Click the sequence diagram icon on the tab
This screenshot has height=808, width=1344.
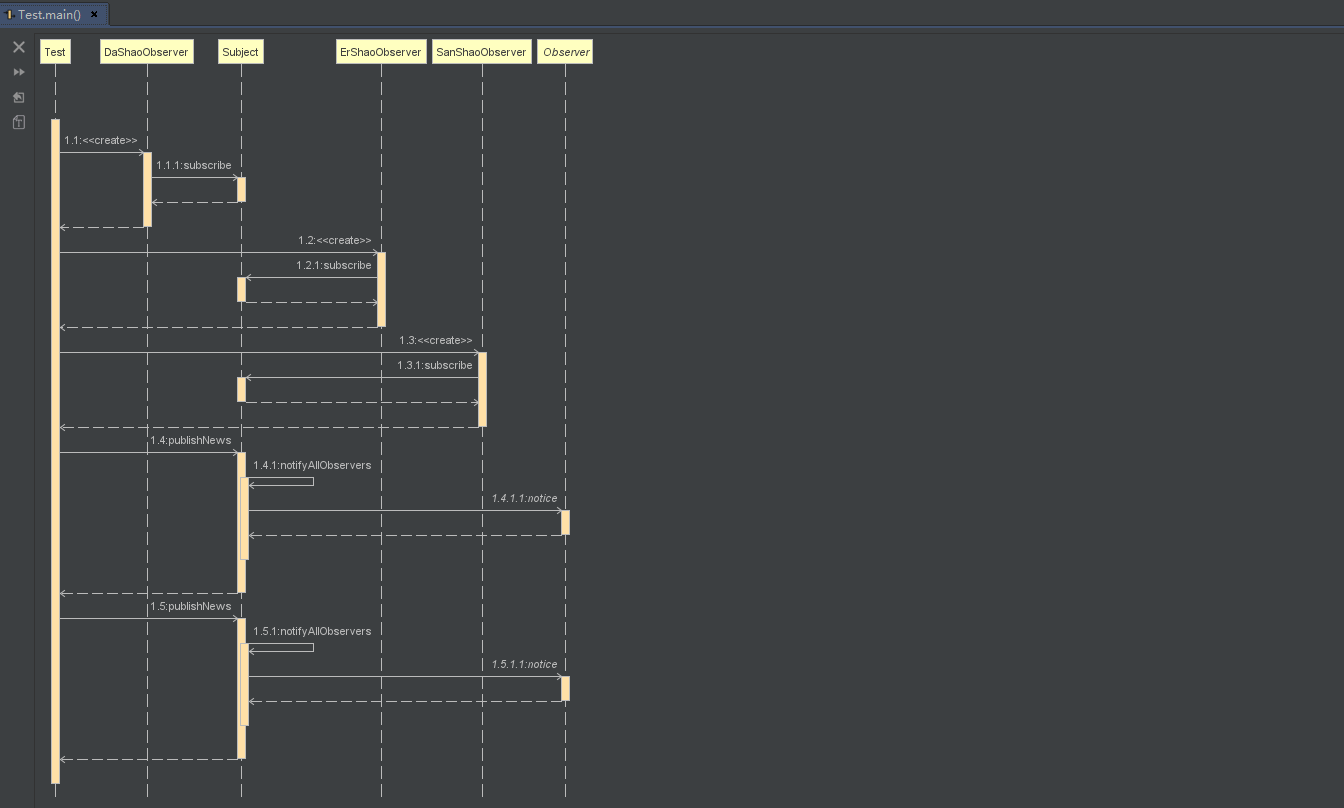click(x=12, y=15)
